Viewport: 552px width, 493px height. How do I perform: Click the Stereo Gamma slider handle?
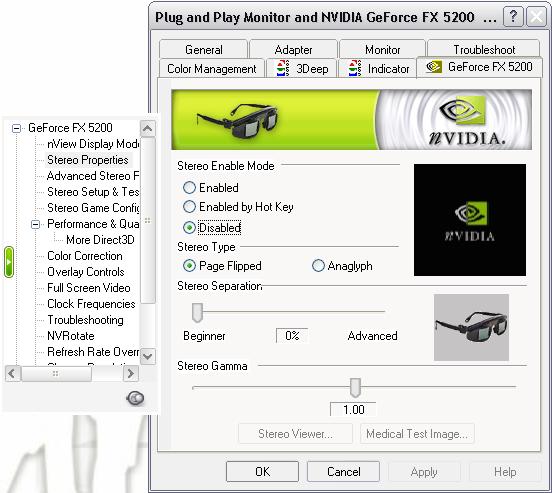(355, 388)
